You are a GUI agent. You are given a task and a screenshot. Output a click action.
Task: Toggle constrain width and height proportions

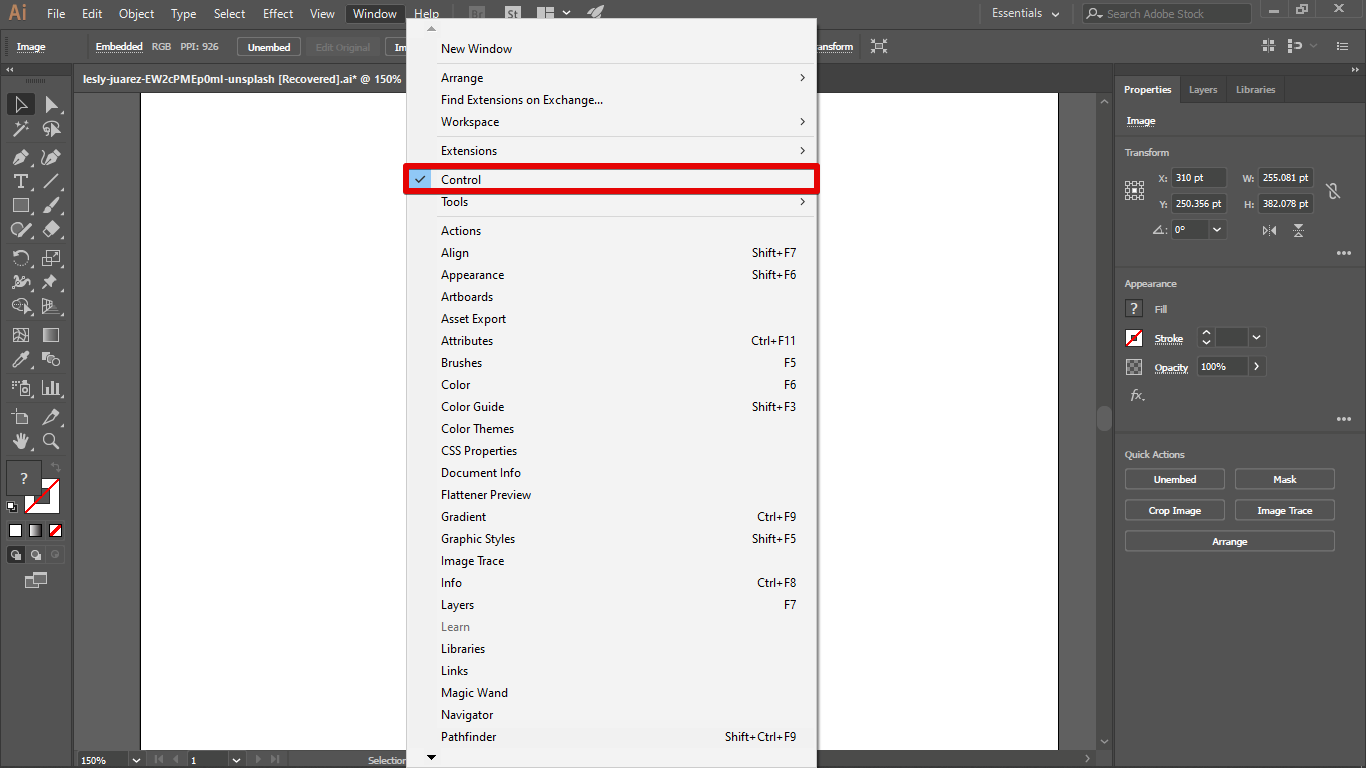1332,191
